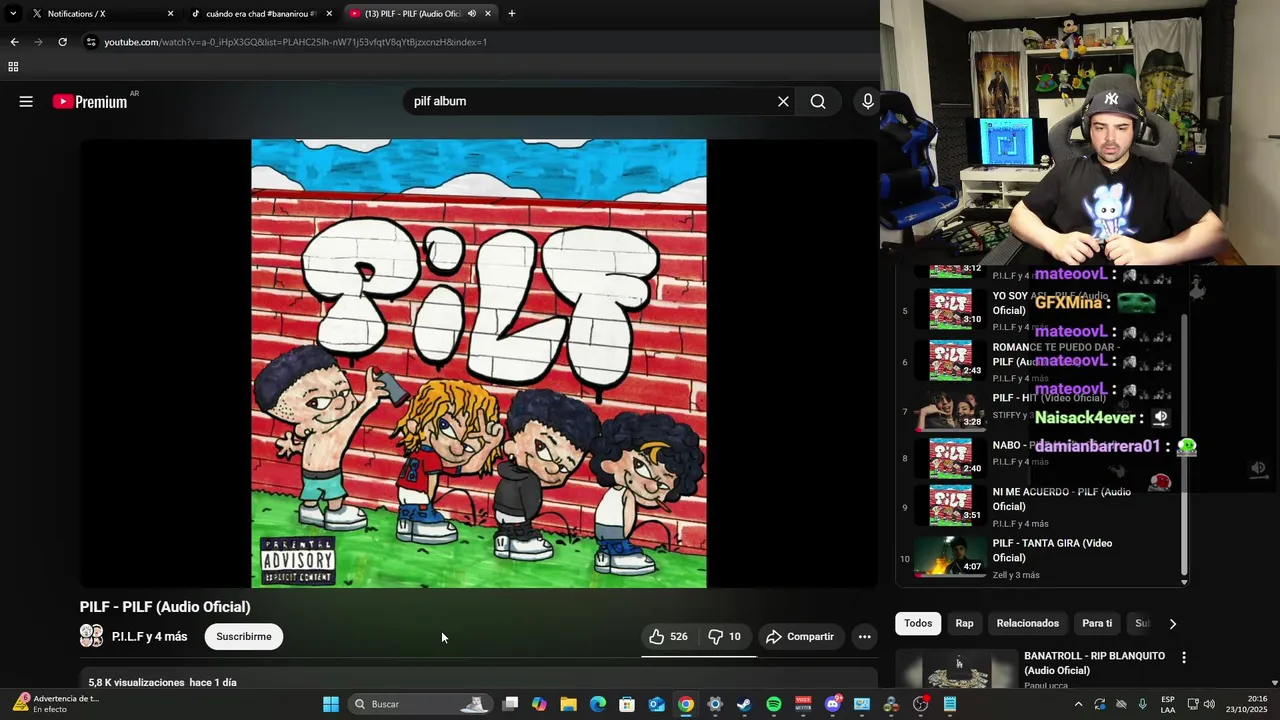Open Copilot from the taskbar
The height and width of the screenshot is (720, 1280).
pos(539,704)
